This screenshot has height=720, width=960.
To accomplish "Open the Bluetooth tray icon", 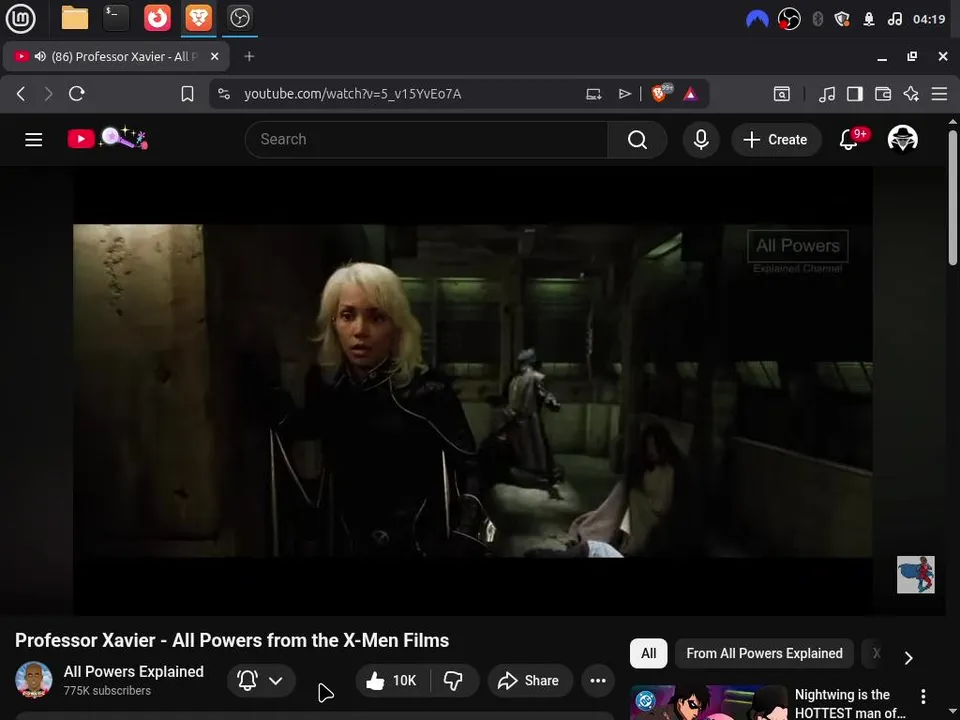I will (x=817, y=19).
